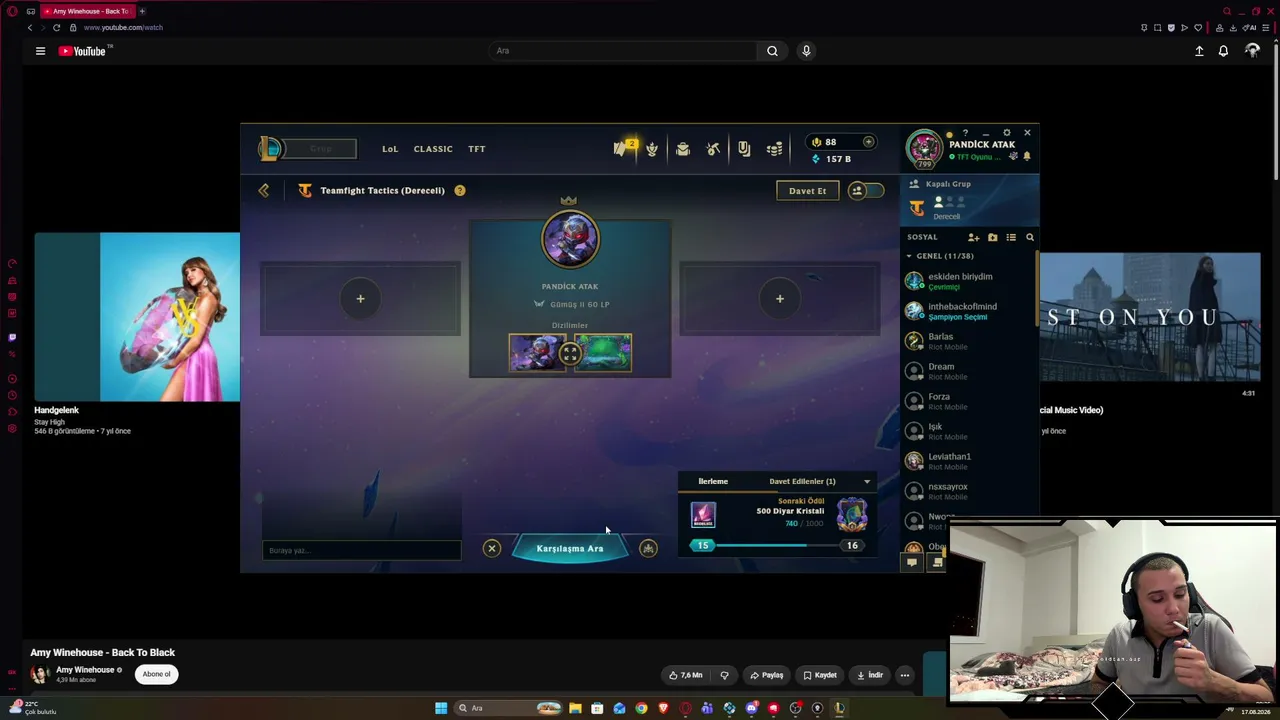The width and height of the screenshot is (1280, 720).
Task: Open the lobby team comps Dizilimler thumbnail
Action: [570, 353]
